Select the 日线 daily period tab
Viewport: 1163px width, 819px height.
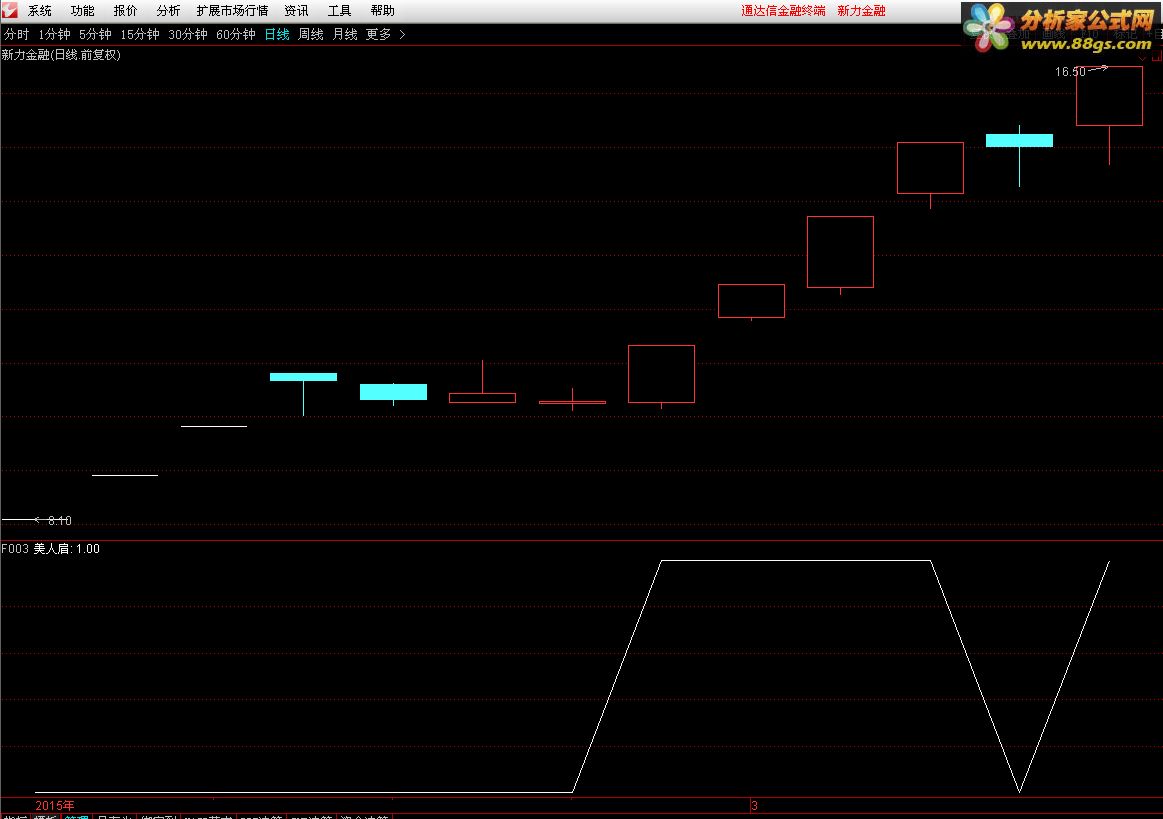pos(277,34)
